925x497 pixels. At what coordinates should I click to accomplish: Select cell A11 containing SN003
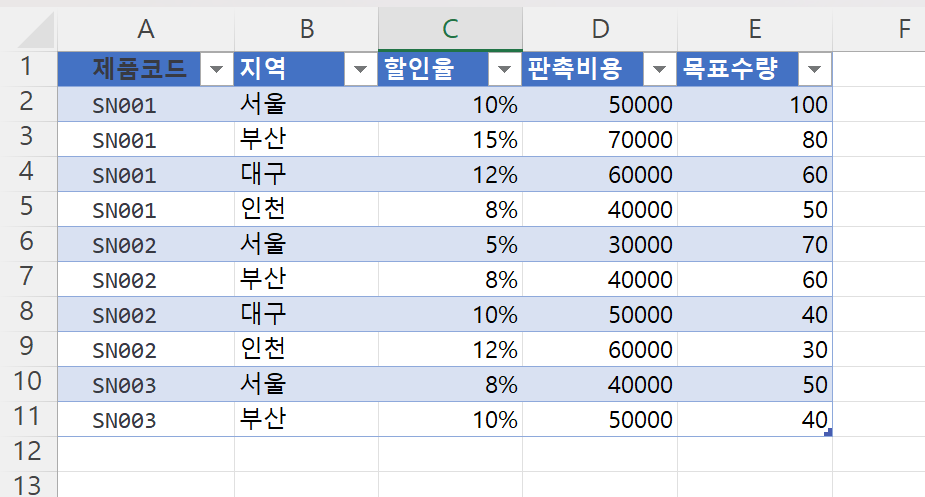tap(146, 419)
